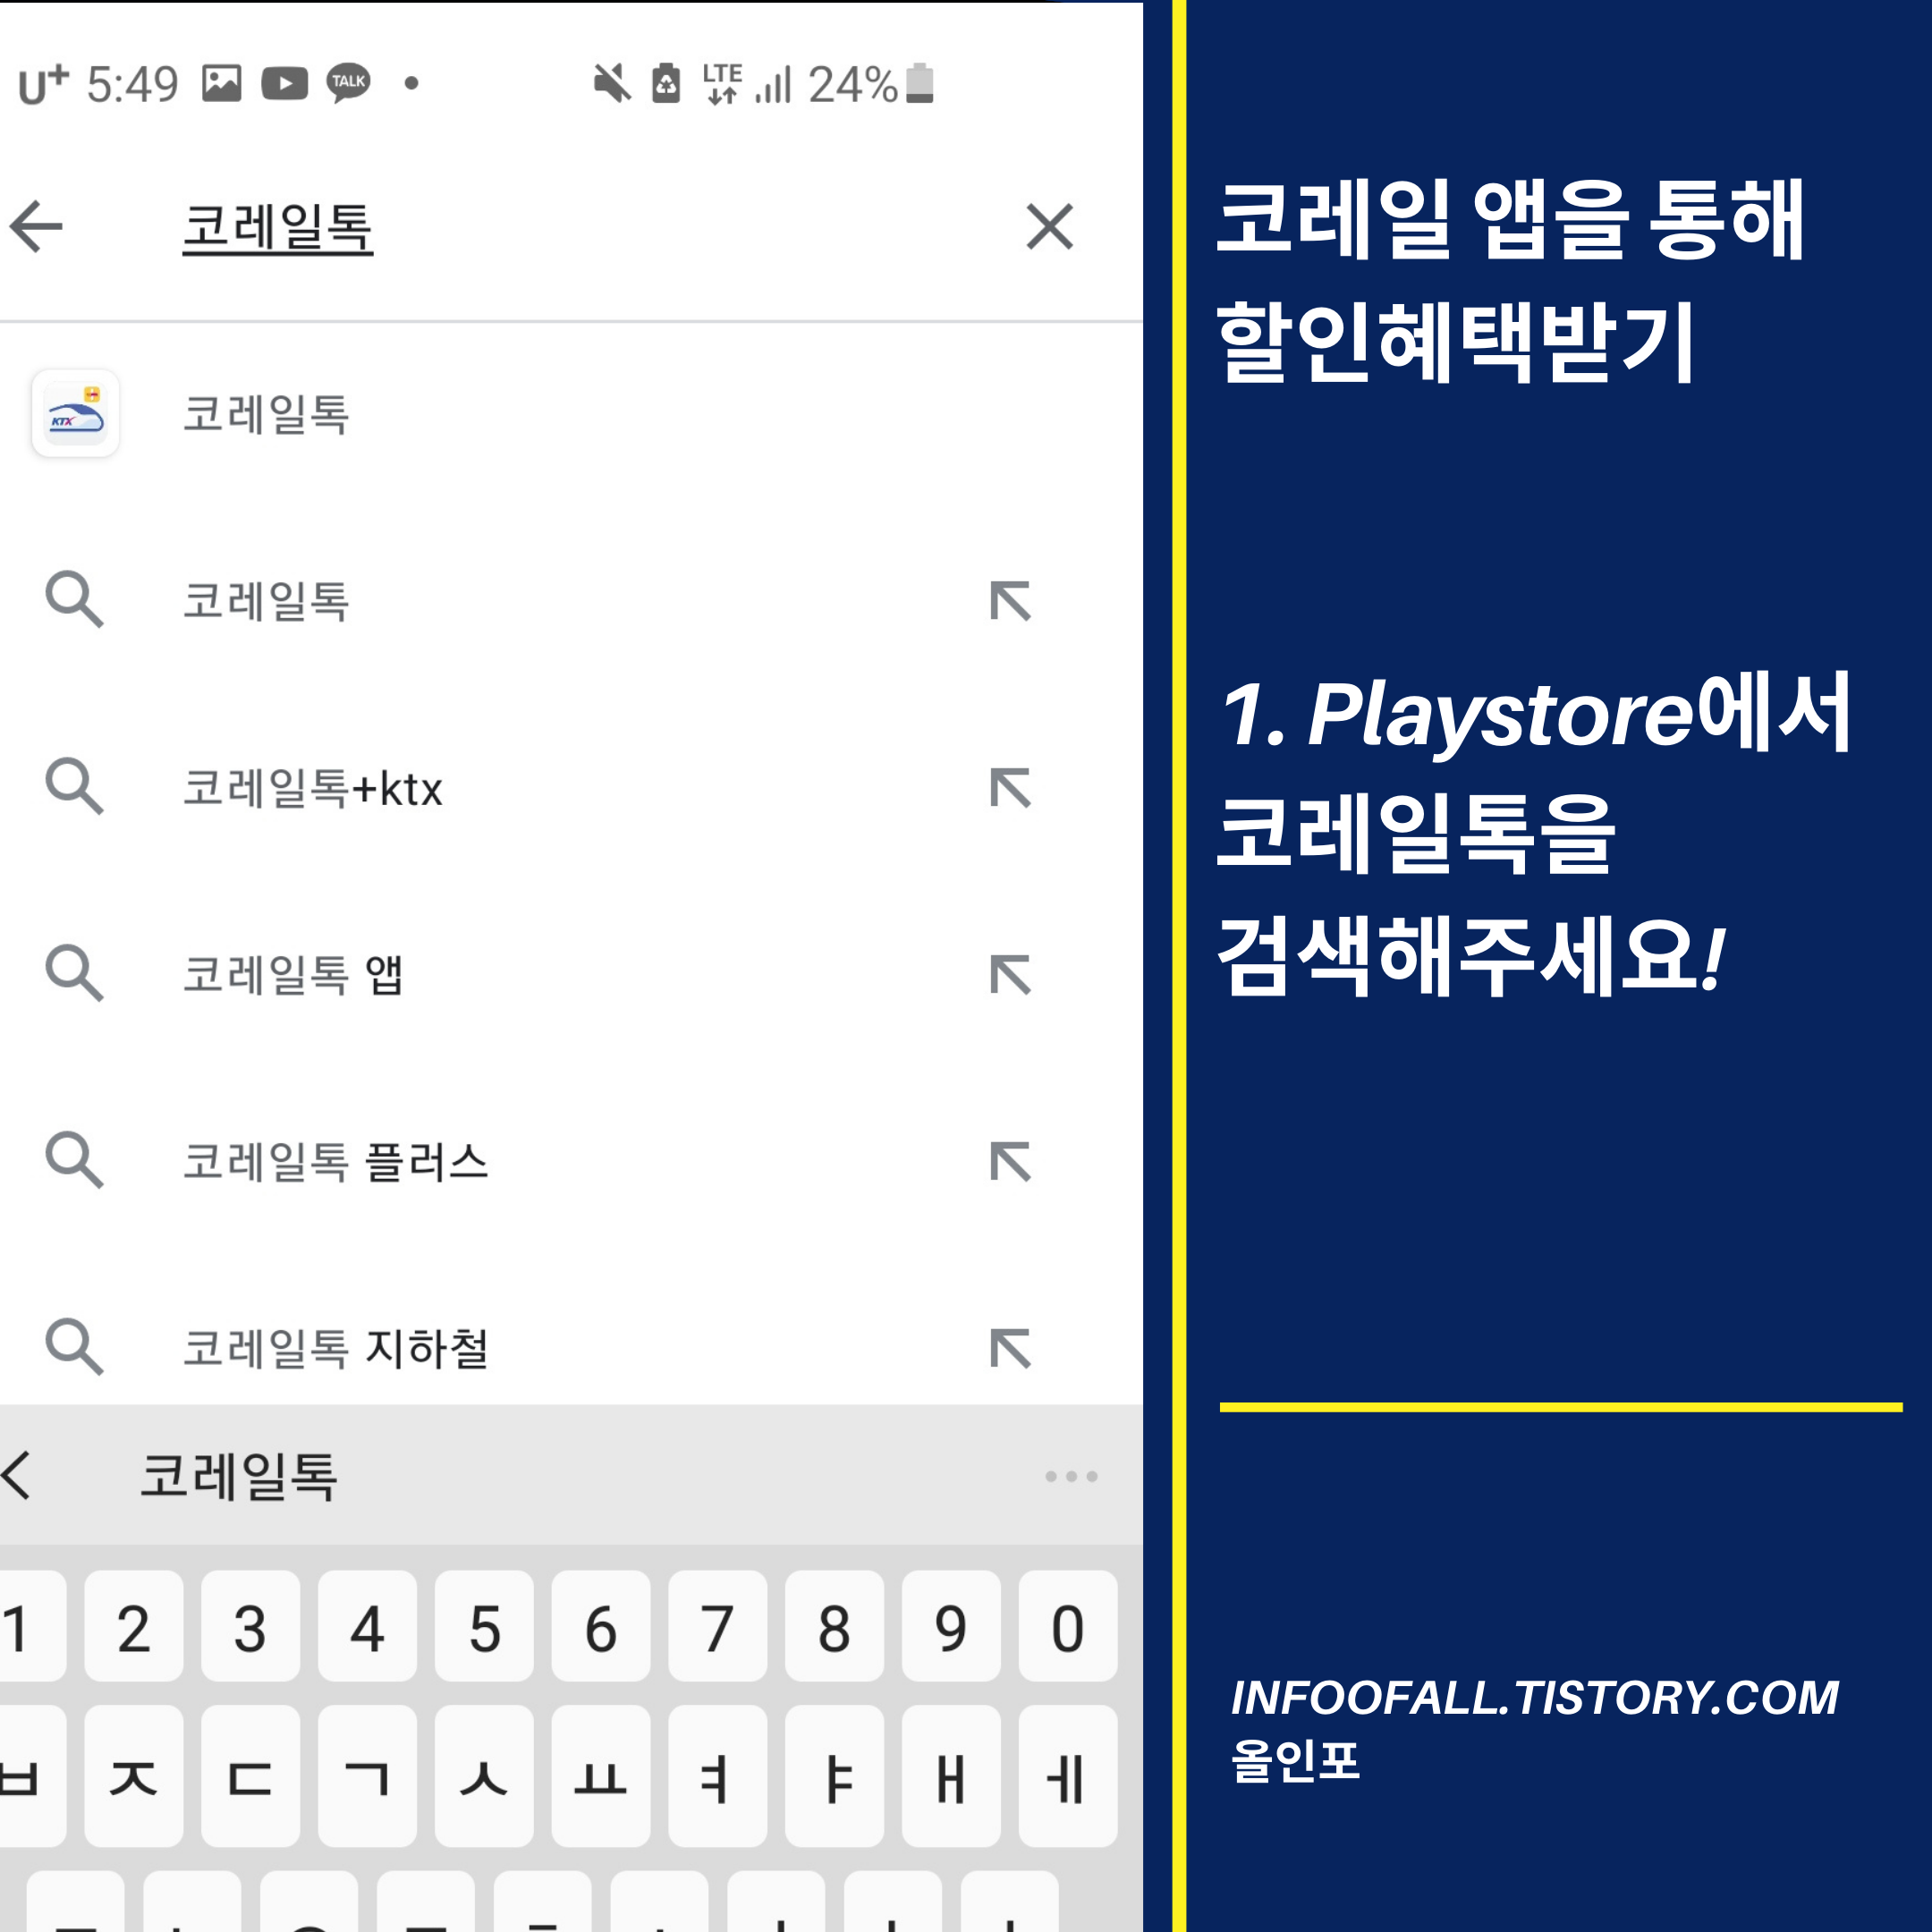This screenshot has width=1932, height=1932.
Task: Tap the ㅔ keyboard key
Action: 1068,1776
